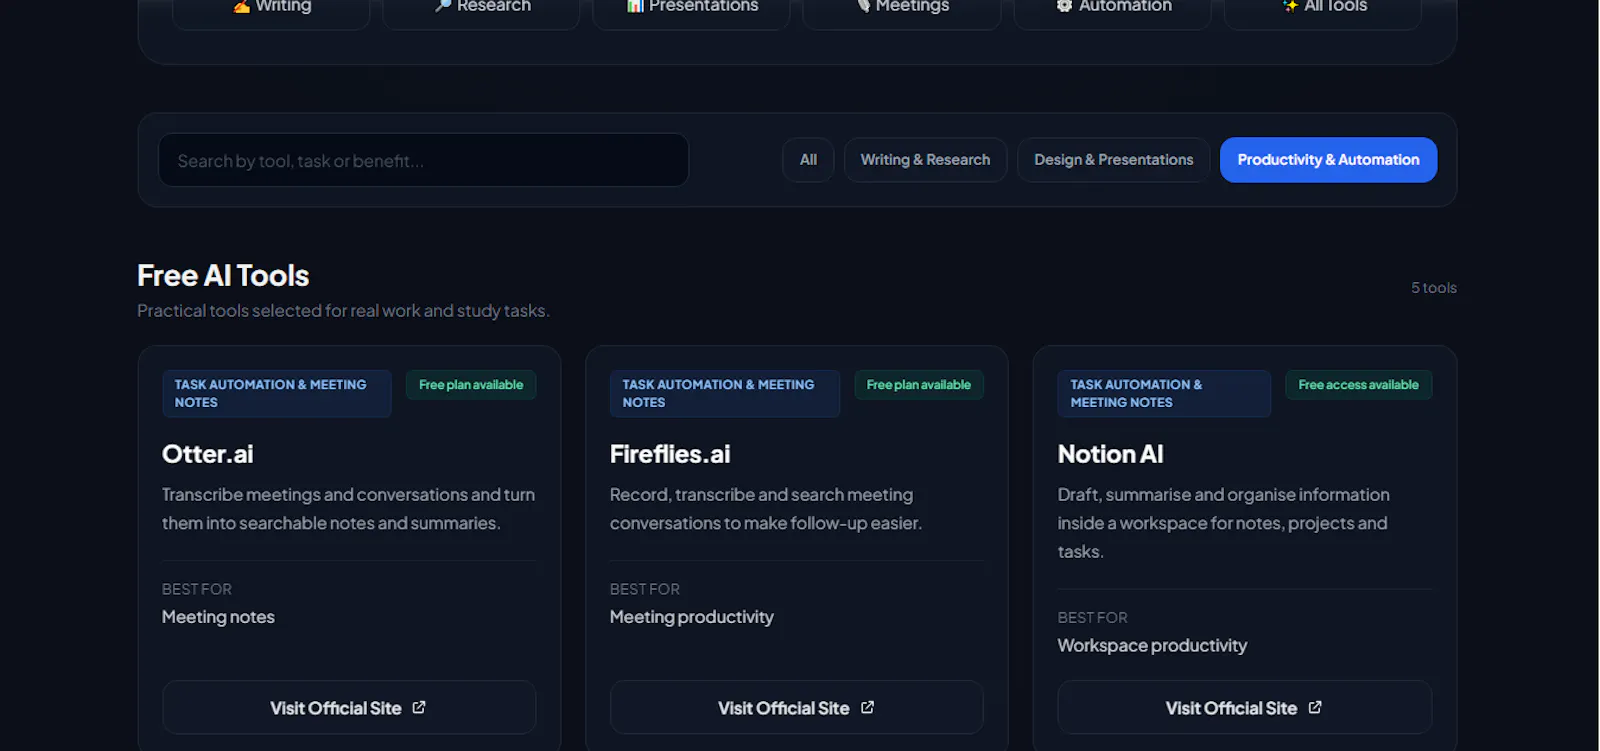1600x751 pixels.
Task: Click external link icon on Otter.ai card
Action: (419, 707)
